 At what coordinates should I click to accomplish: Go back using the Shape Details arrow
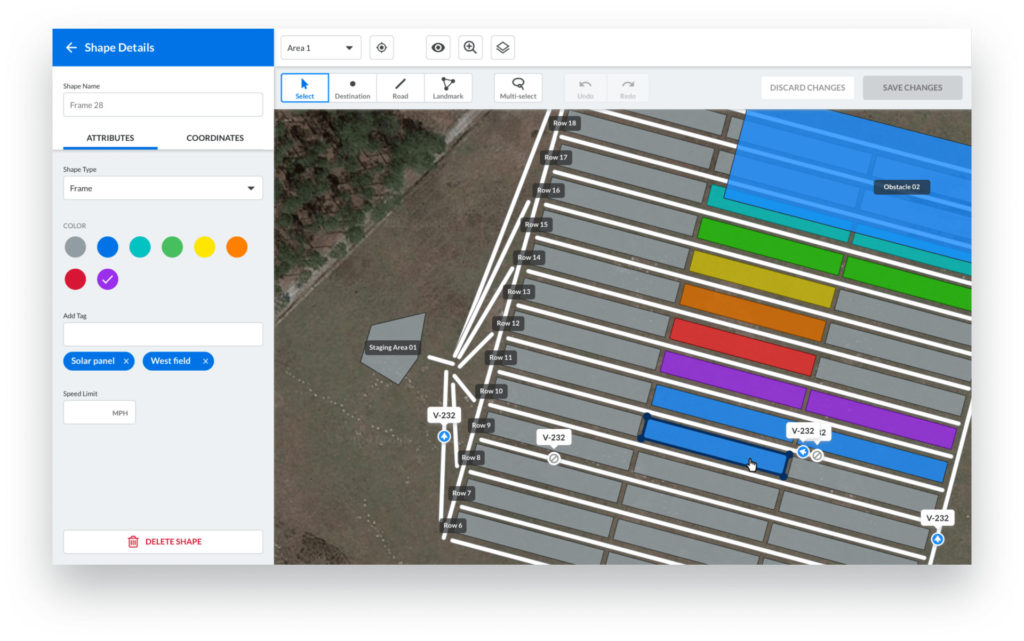click(71, 48)
